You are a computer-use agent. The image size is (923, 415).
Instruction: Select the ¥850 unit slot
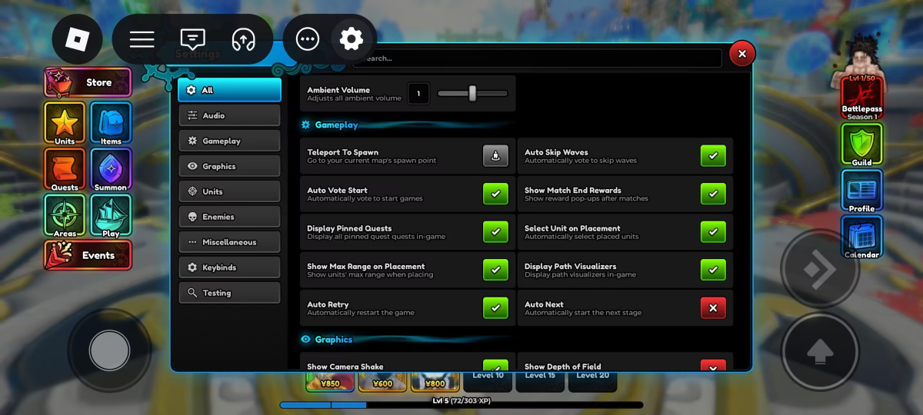point(330,381)
